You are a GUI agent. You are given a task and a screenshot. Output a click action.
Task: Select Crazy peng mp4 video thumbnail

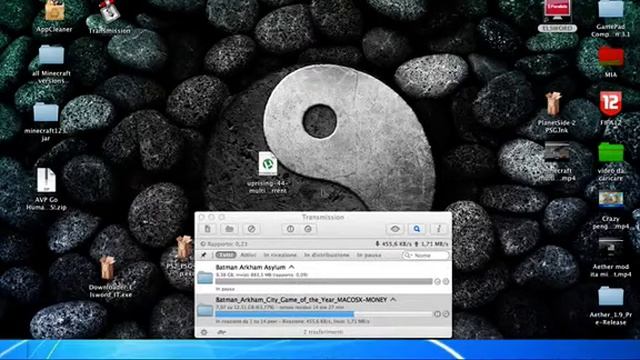(x=611, y=210)
